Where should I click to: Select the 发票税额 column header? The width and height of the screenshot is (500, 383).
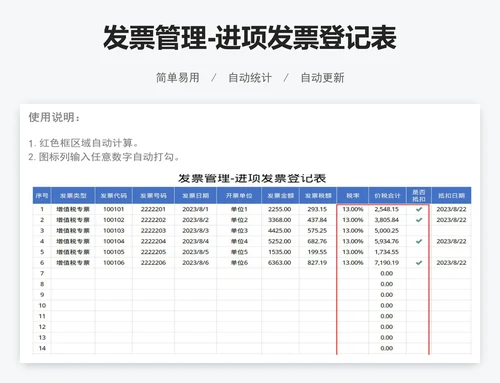click(x=318, y=196)
